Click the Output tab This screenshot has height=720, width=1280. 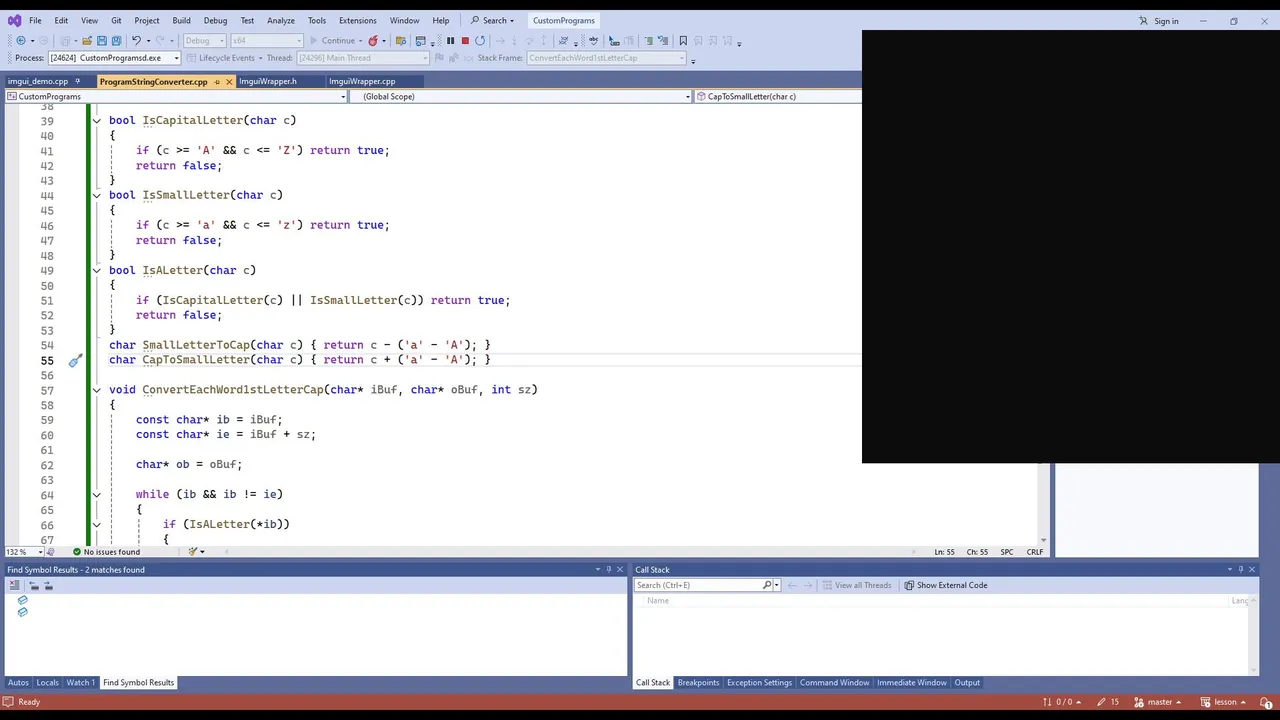pos(967,683)
